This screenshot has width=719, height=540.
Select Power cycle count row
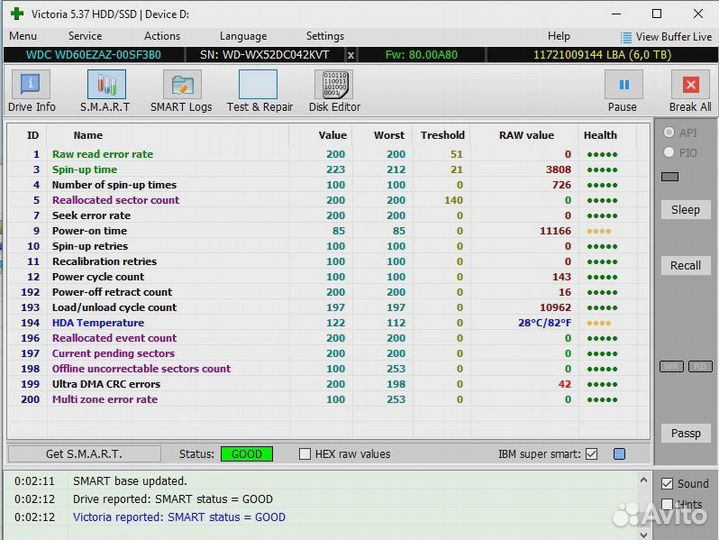pyautogui.click(x=328, y=277)
